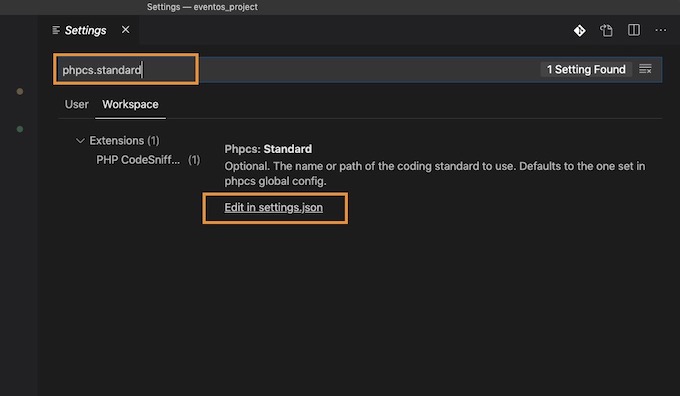Select the Workspace settings tab

click(x=130, y=105)
